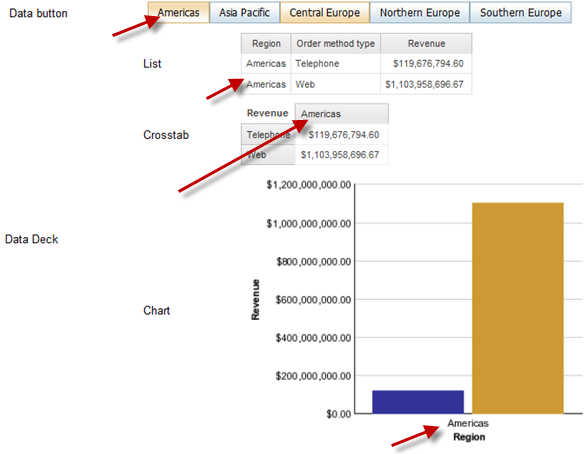The image size is (584, 454).
Task: Click the Order method type column header
Action: pyautogui.click(x=336, y=44)
